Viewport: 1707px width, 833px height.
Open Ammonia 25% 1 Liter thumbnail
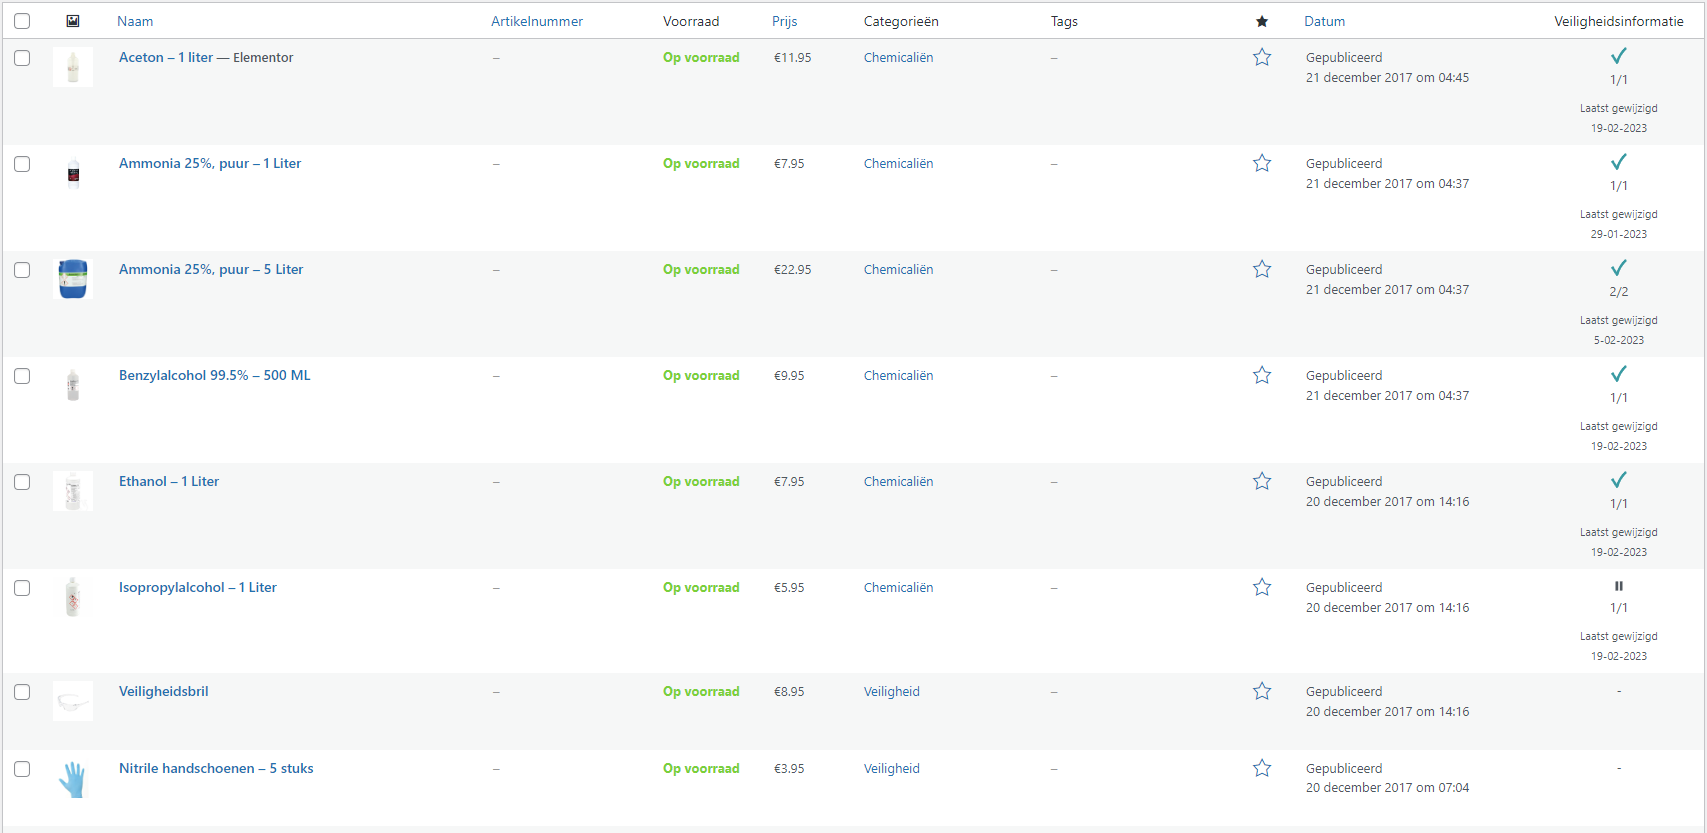73,173
